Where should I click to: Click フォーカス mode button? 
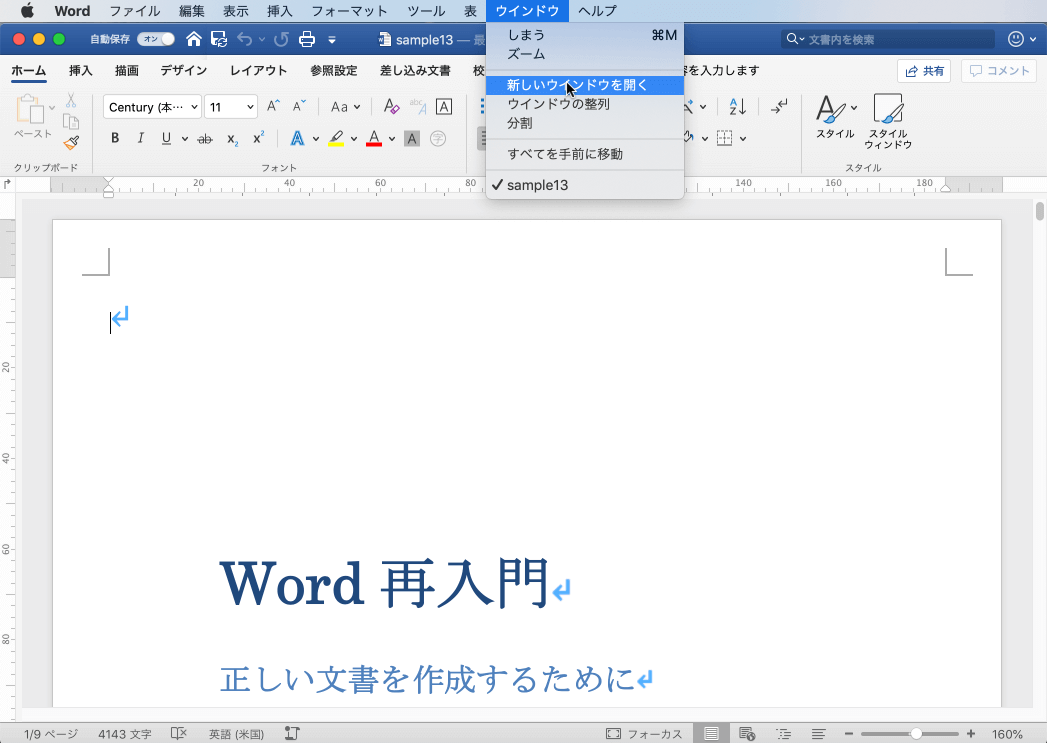[644, 734]
